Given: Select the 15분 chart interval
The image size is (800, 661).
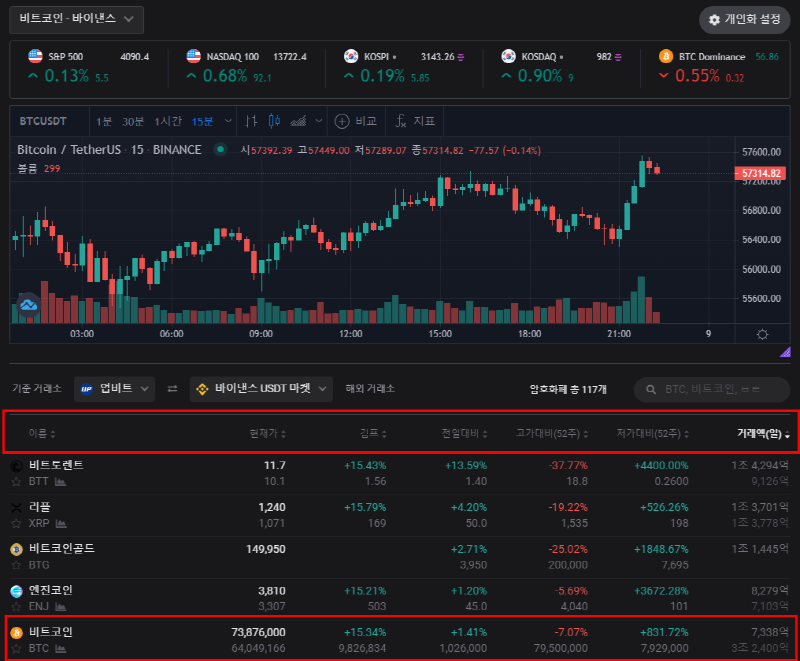Looking at the screenshot, I should tap(203, 121).
